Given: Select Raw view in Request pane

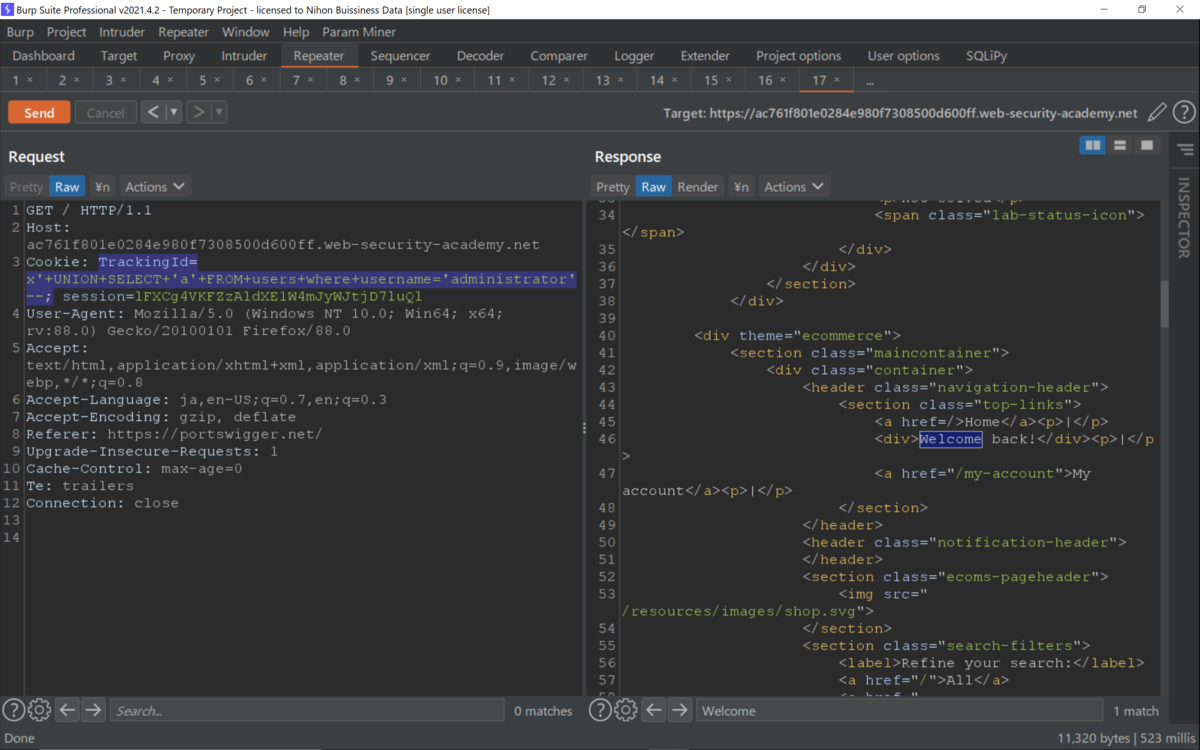Looking at the screenshot, I should (67, 187).
